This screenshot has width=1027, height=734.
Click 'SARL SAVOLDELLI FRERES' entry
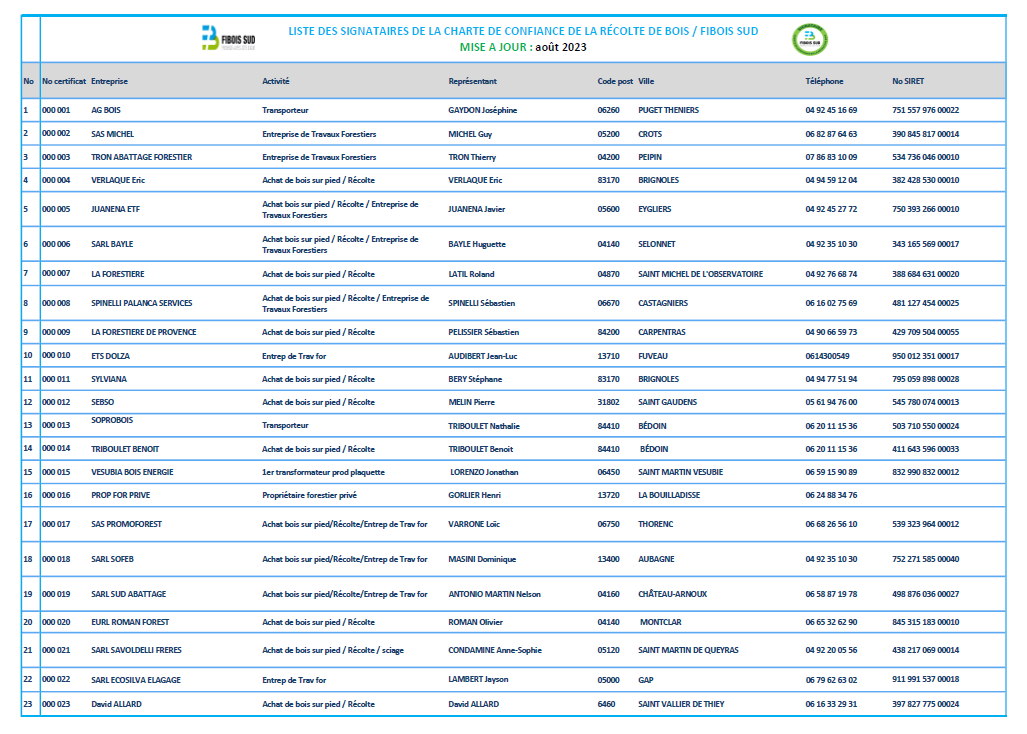pos(136,650)
